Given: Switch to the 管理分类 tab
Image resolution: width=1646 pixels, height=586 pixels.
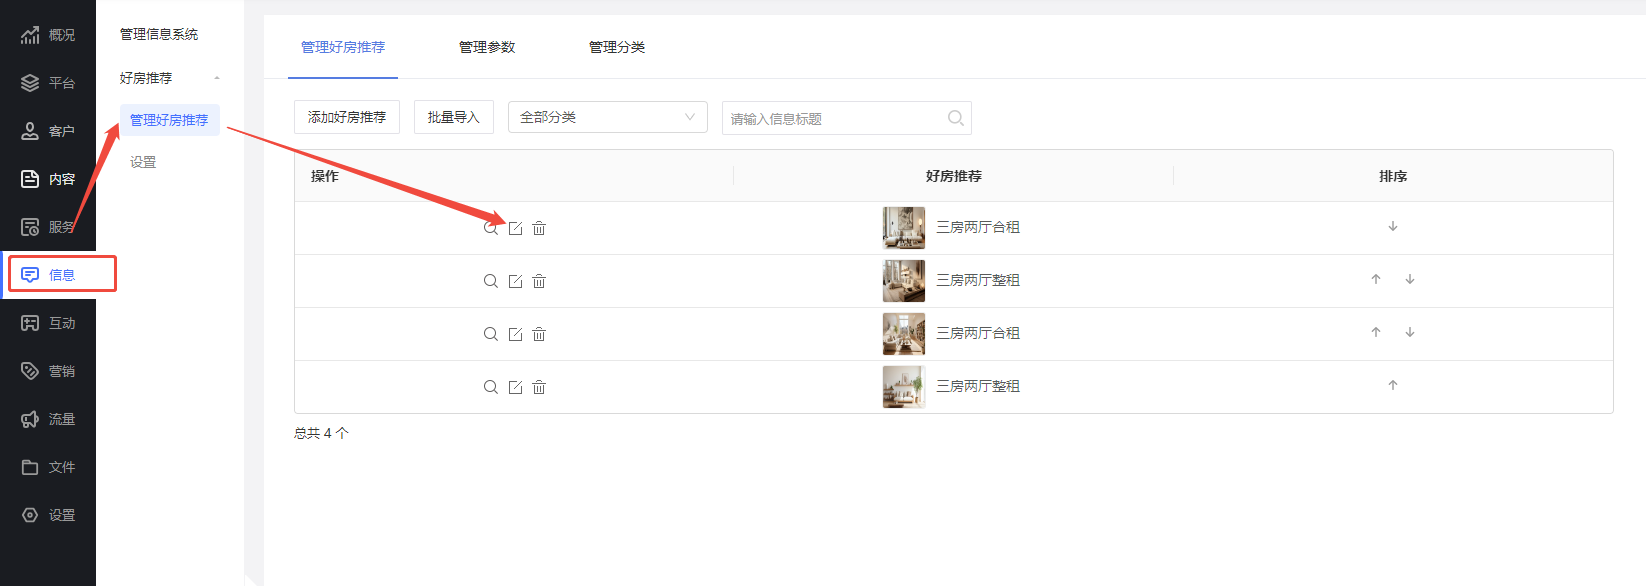Looking at the screenshot, I should (617, 47).
